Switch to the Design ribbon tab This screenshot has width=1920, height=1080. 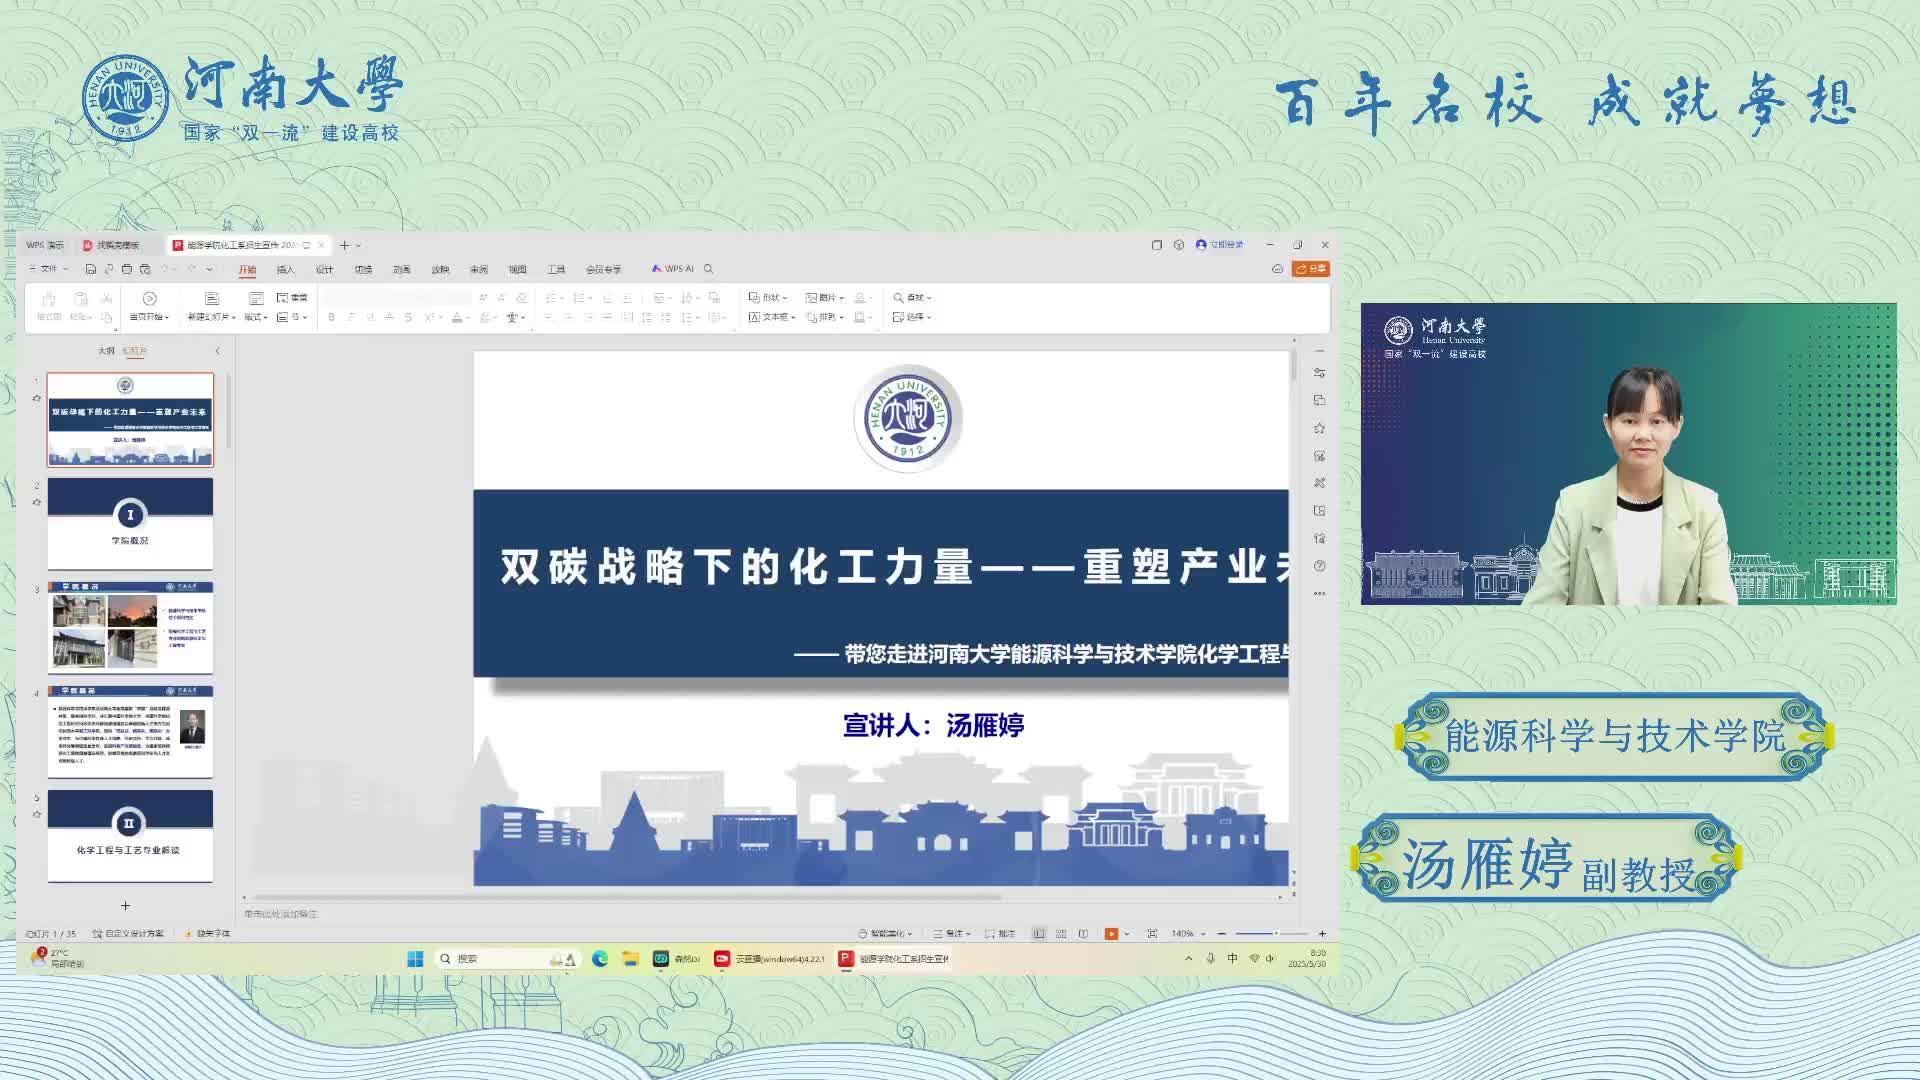click(x=324, y=270)
